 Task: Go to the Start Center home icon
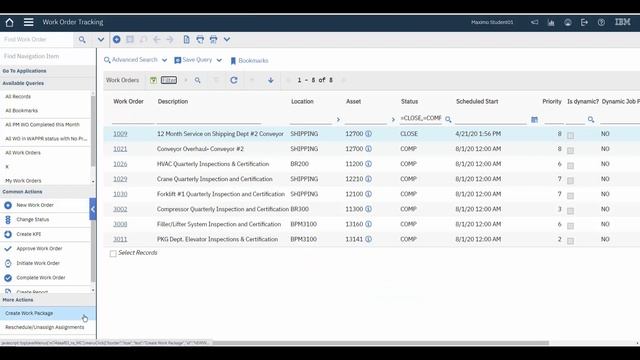click(9, 22)
